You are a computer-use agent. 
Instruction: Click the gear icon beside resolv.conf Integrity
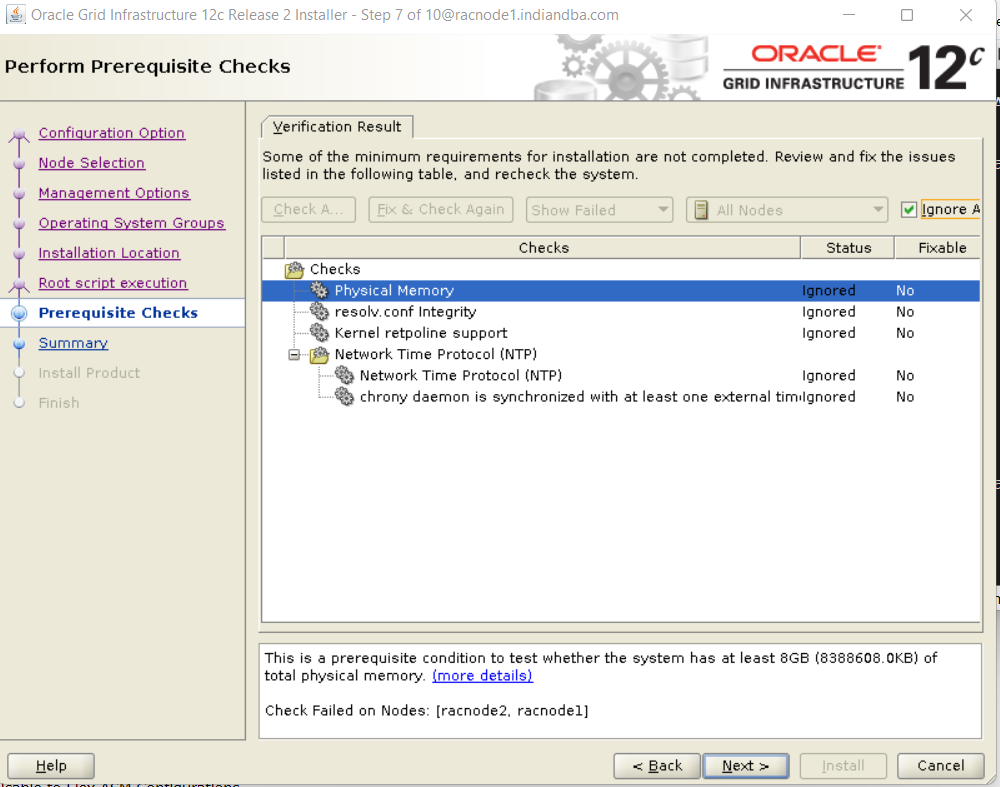coord(320,312)
